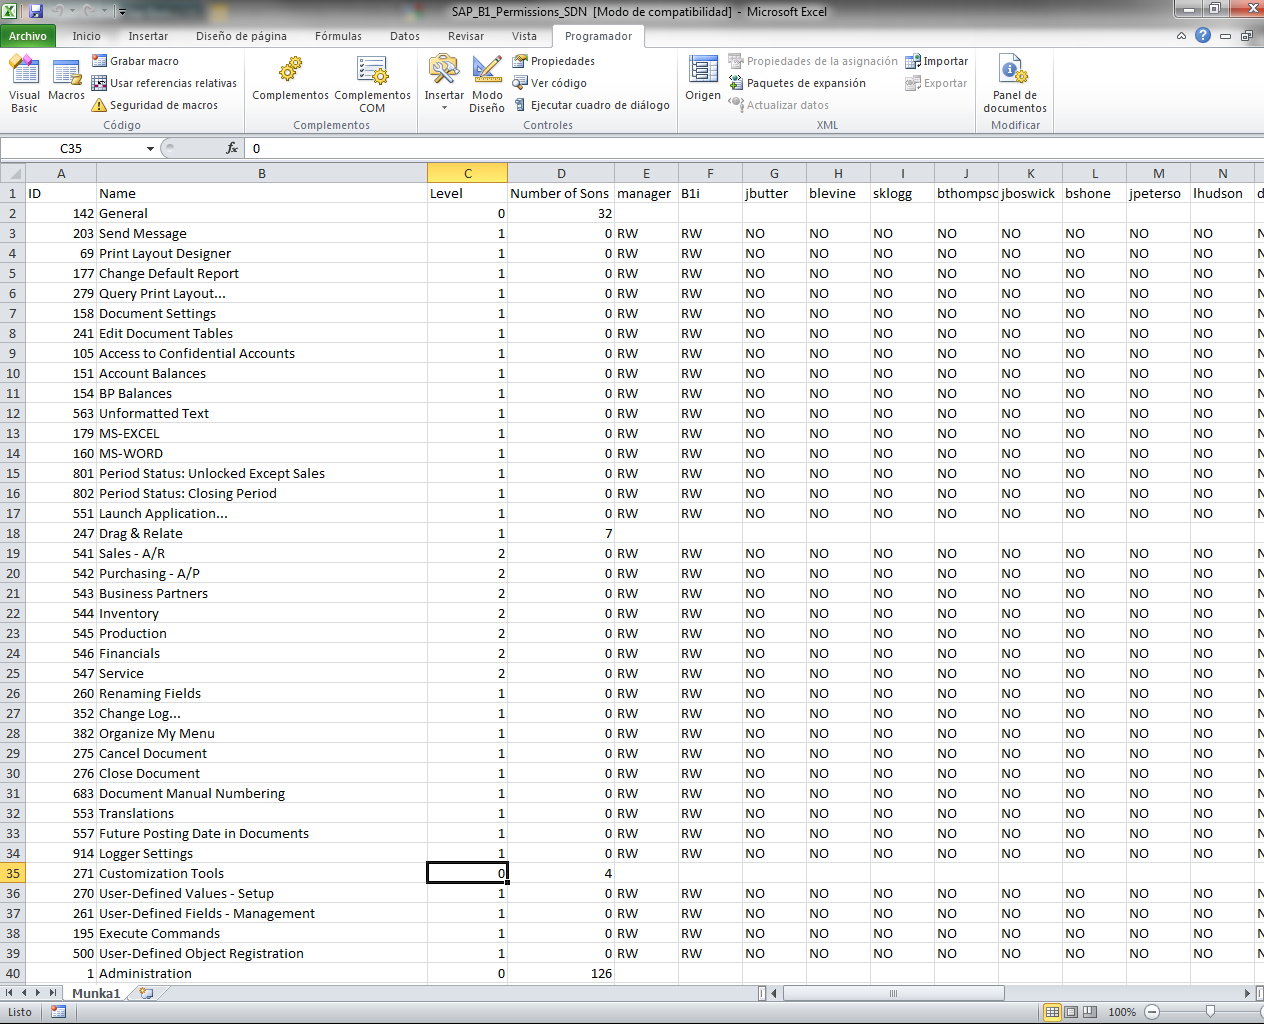Open the Archivo menu
This screenshot has height=1024, width=1264.
[29, 36]
